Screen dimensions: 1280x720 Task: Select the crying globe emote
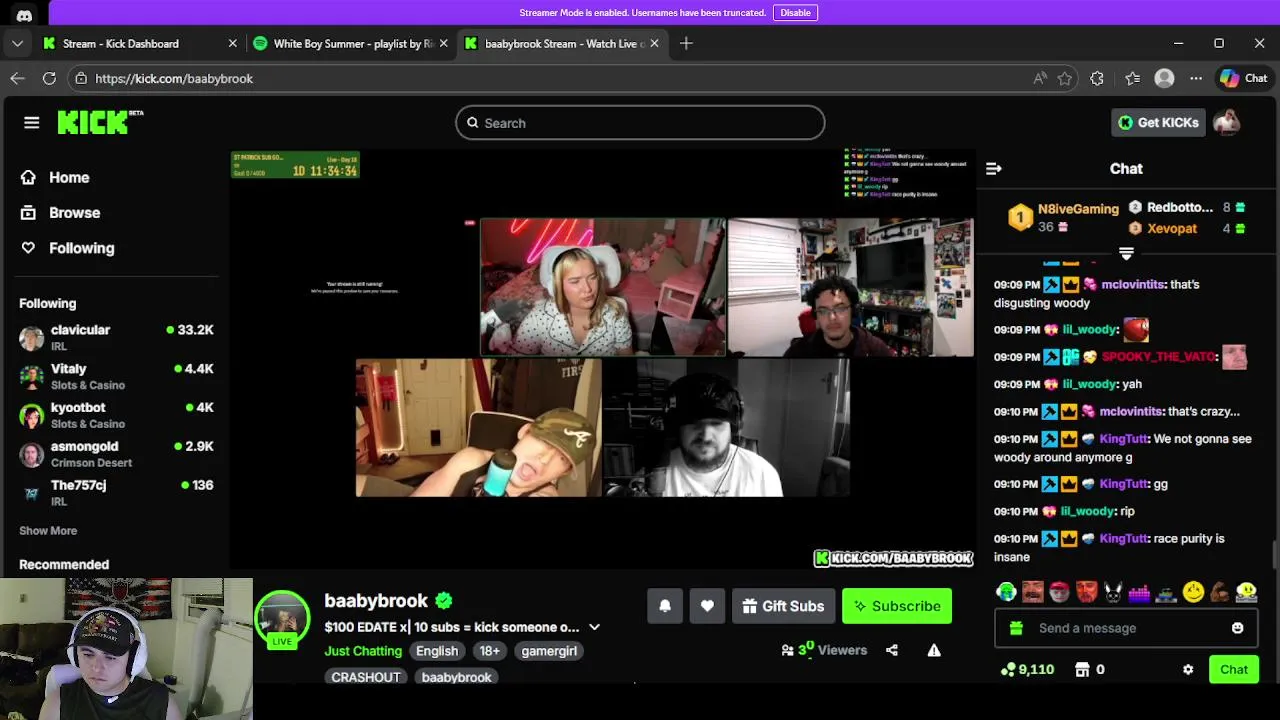pos(1006,592)
